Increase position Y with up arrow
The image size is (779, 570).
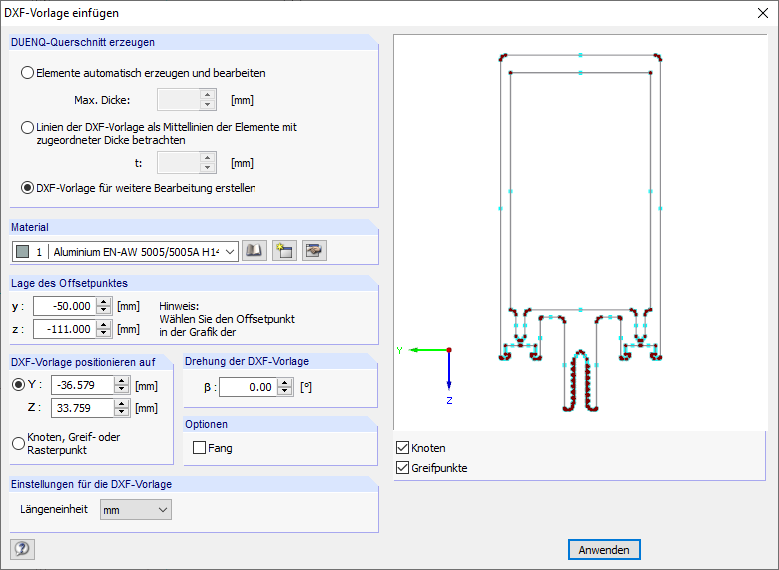(122, 381)
